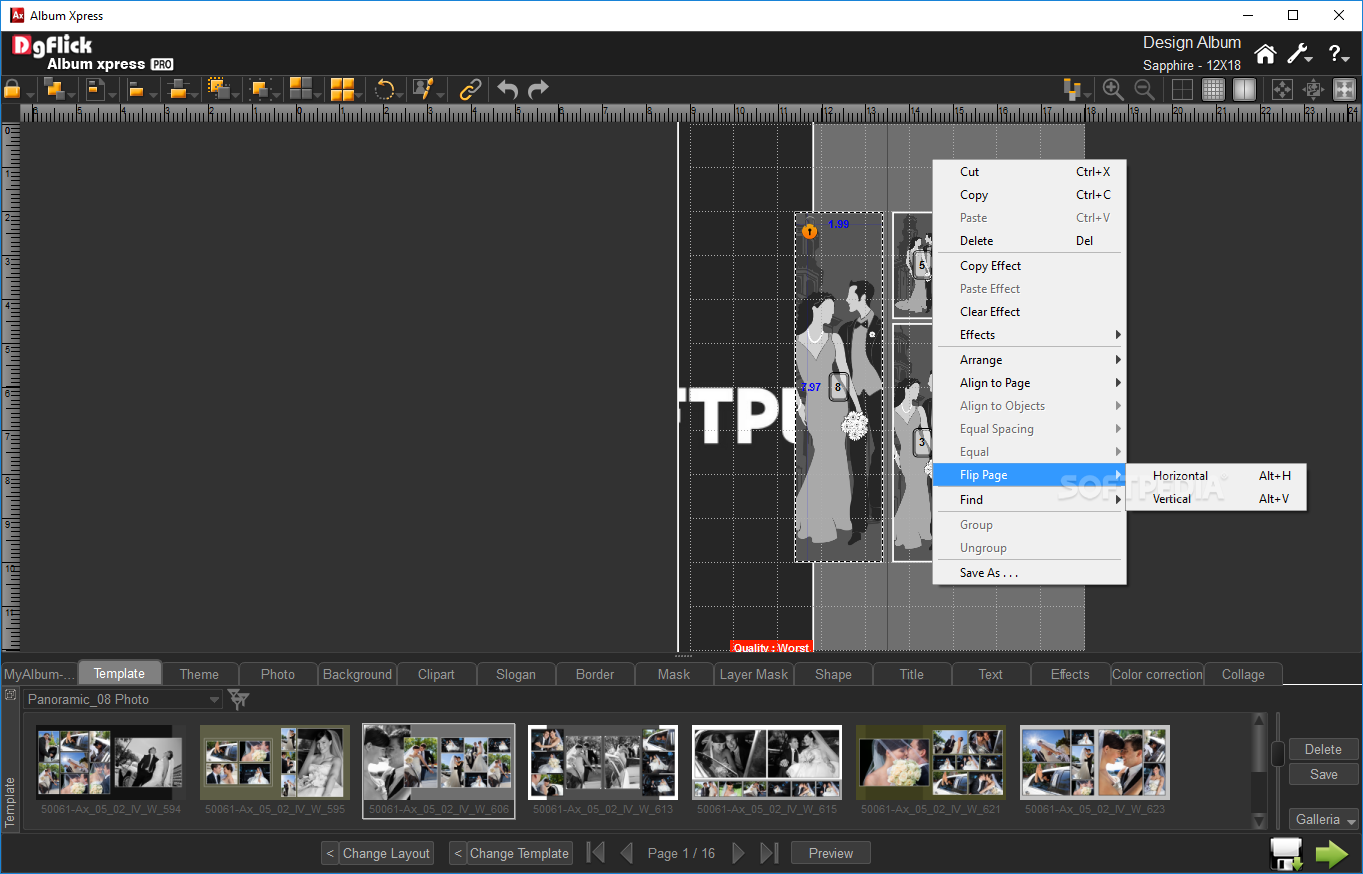
Task: Open Arrange submenu in context menu
Action: click(x=1029, y=360)
